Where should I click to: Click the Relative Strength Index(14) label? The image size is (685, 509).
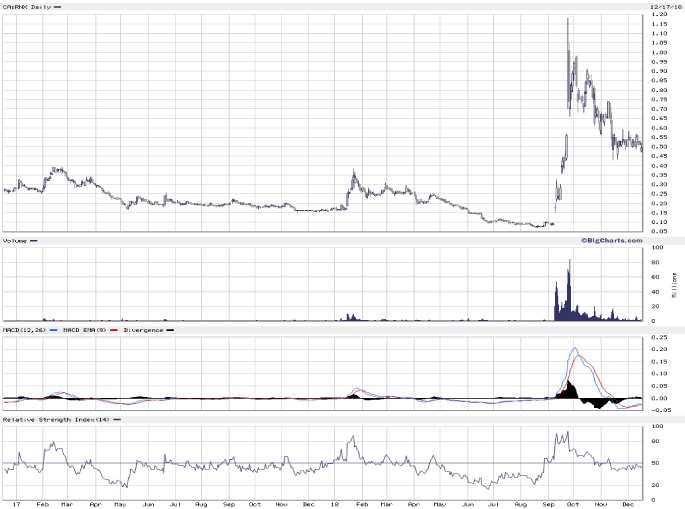[54, 419]
